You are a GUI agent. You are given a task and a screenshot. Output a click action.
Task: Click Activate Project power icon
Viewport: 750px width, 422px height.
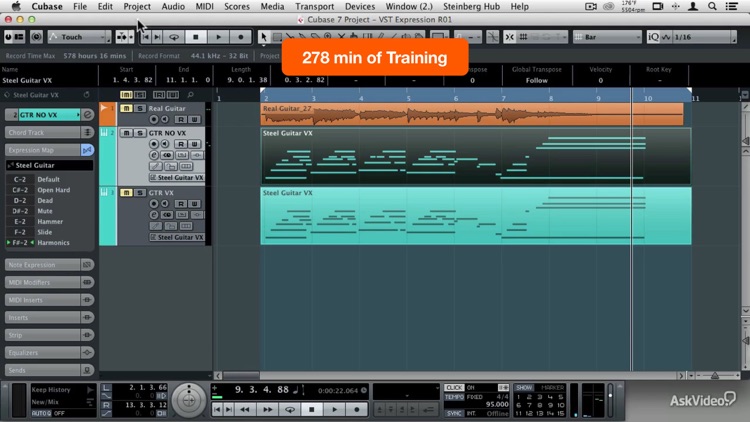pos(8,37)
